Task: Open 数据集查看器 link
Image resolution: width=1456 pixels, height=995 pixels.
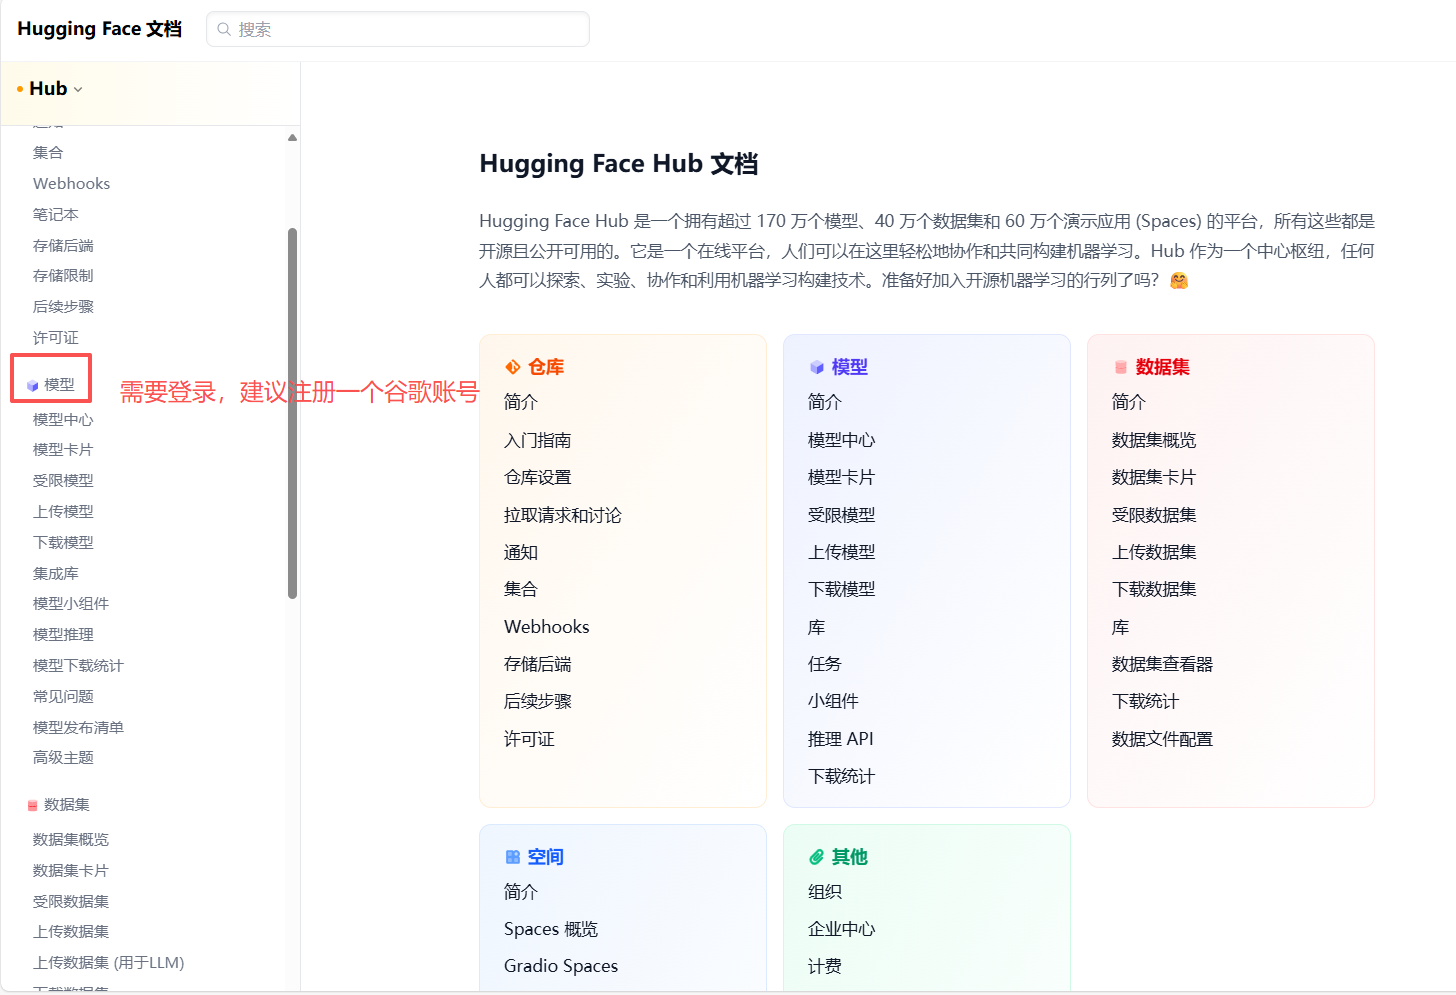Action: pyautogui.click(x=1162, y=664)
